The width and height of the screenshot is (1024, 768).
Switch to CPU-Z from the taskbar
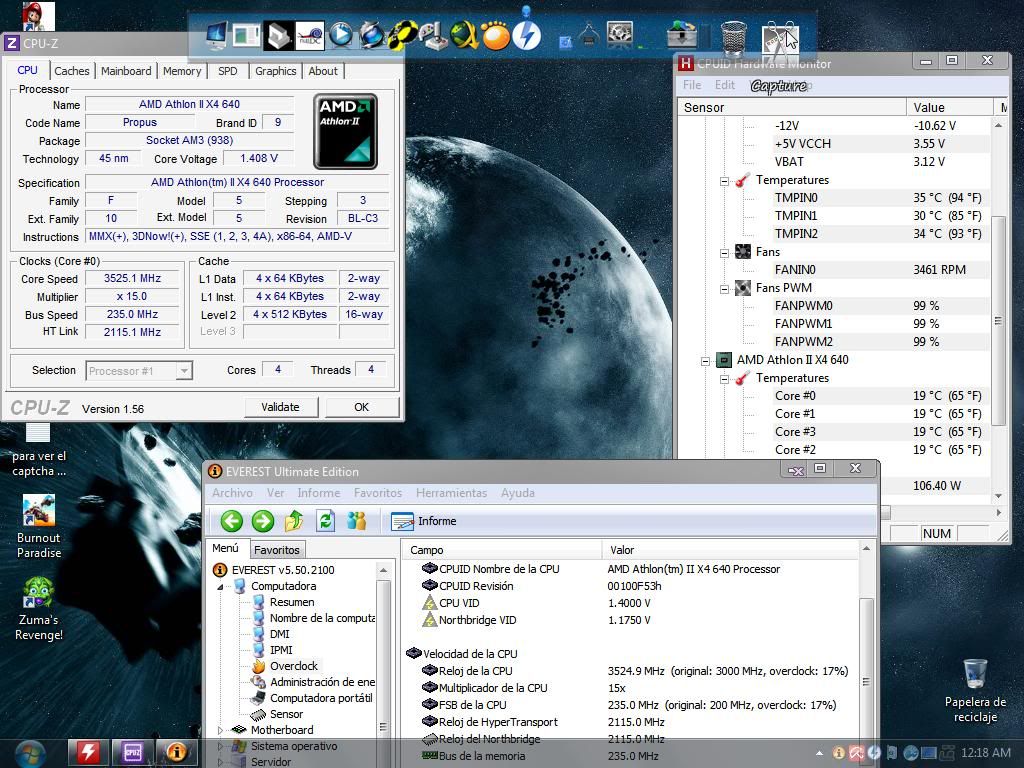click(133, 753)
